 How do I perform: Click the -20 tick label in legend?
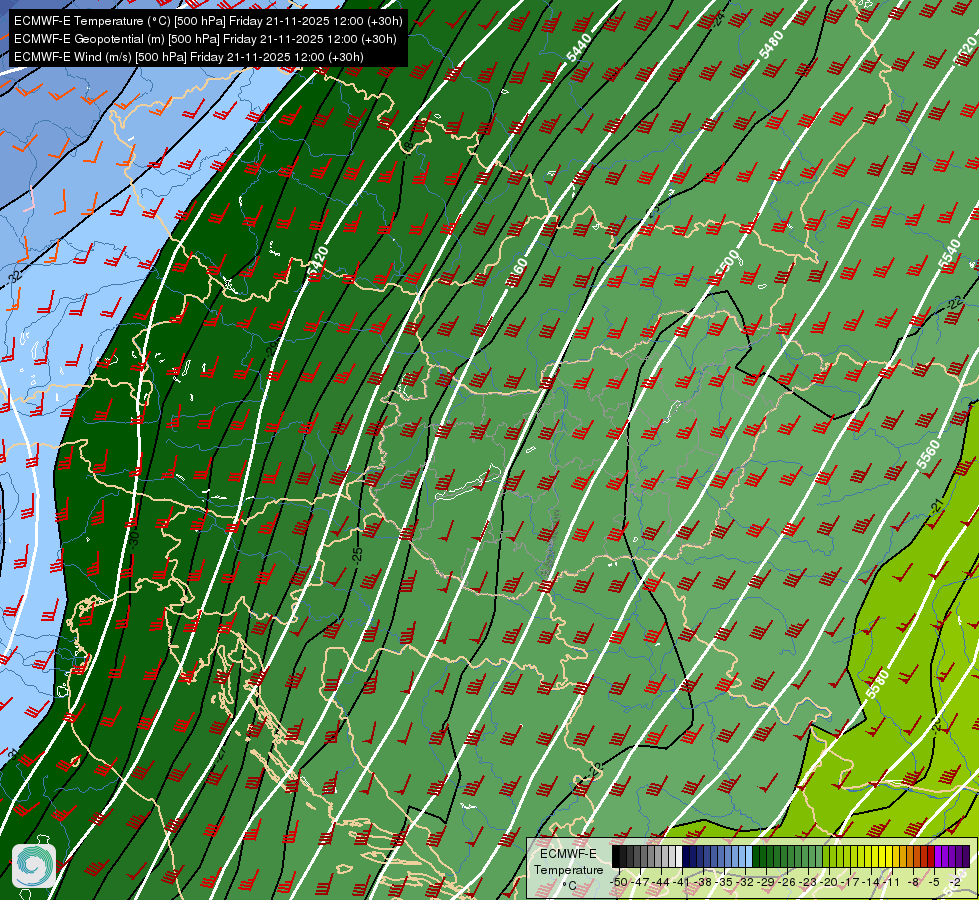pos(829,883)
